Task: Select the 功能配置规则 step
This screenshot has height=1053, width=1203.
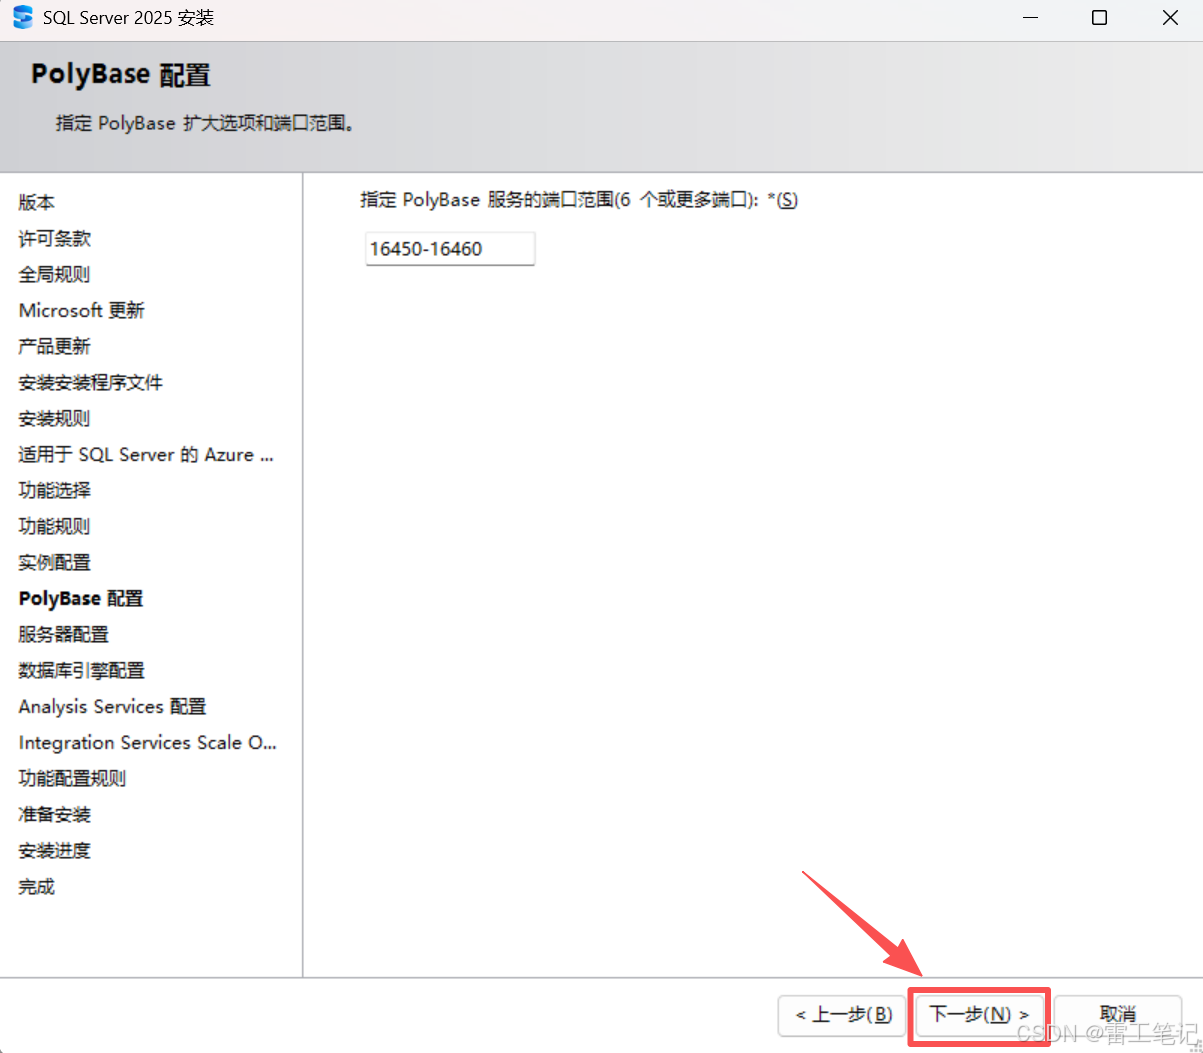Action: click(73, 778)
